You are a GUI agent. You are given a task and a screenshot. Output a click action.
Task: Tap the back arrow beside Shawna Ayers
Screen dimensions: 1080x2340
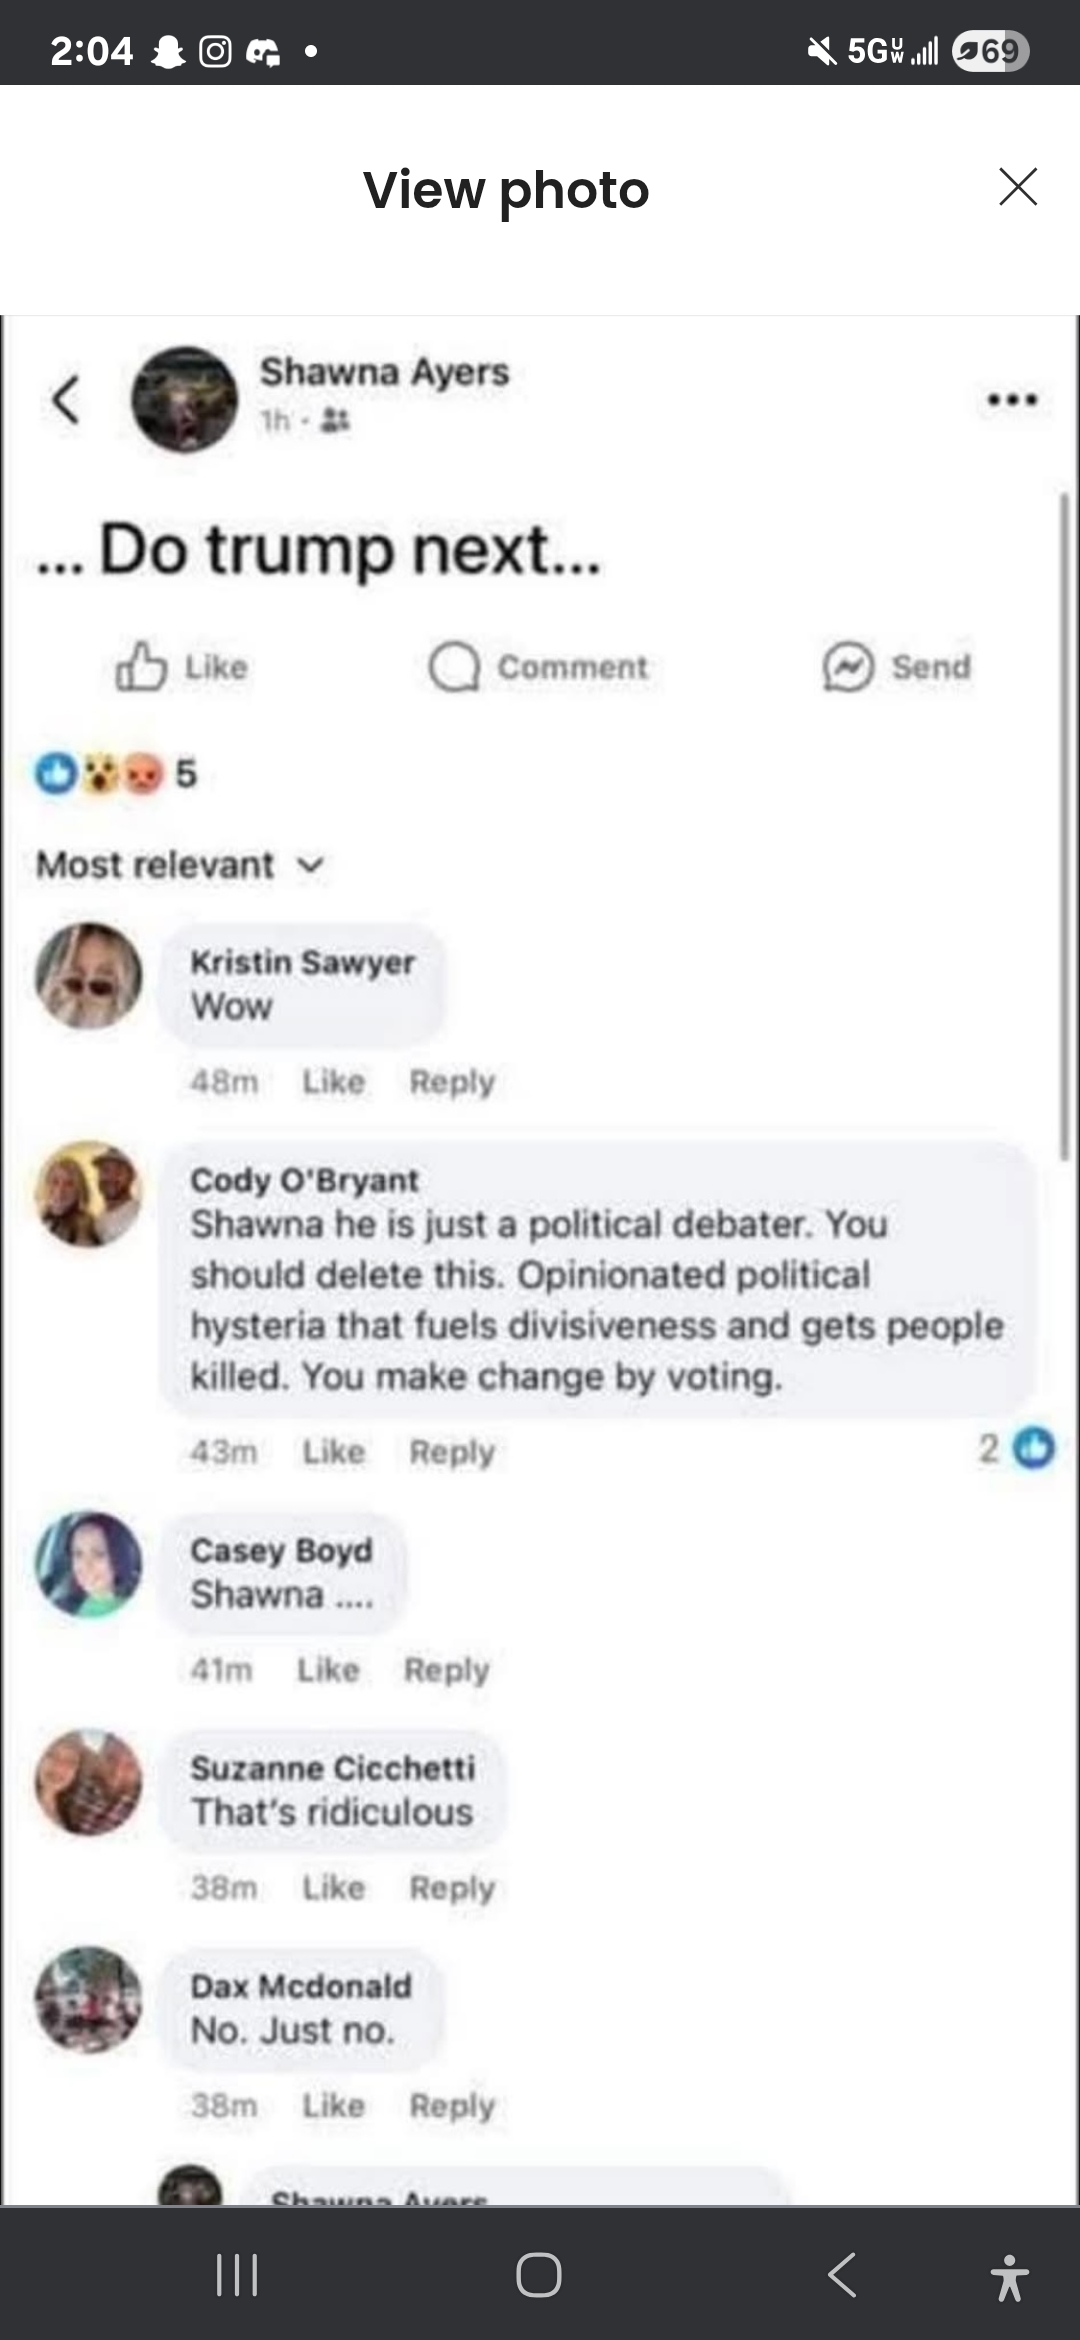click(65, 400)
